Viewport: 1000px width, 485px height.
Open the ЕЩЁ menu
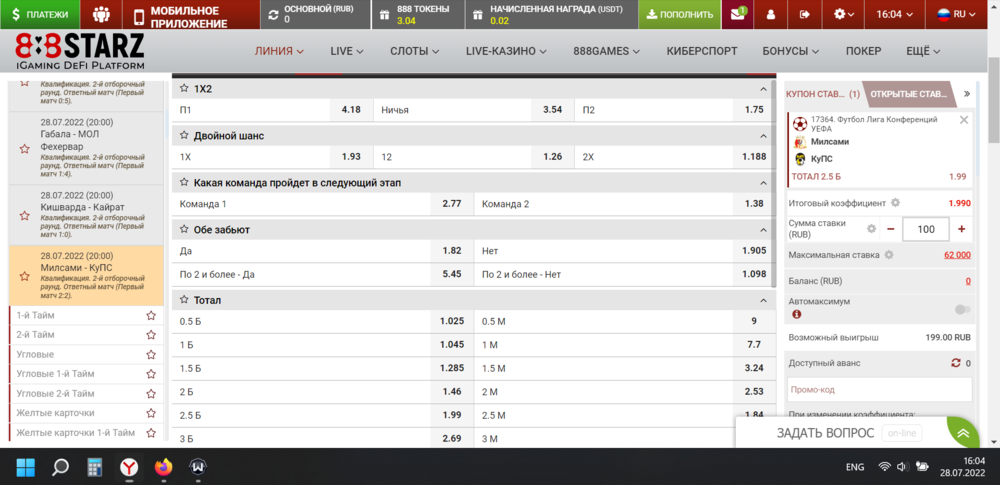[x=923, y=52]
